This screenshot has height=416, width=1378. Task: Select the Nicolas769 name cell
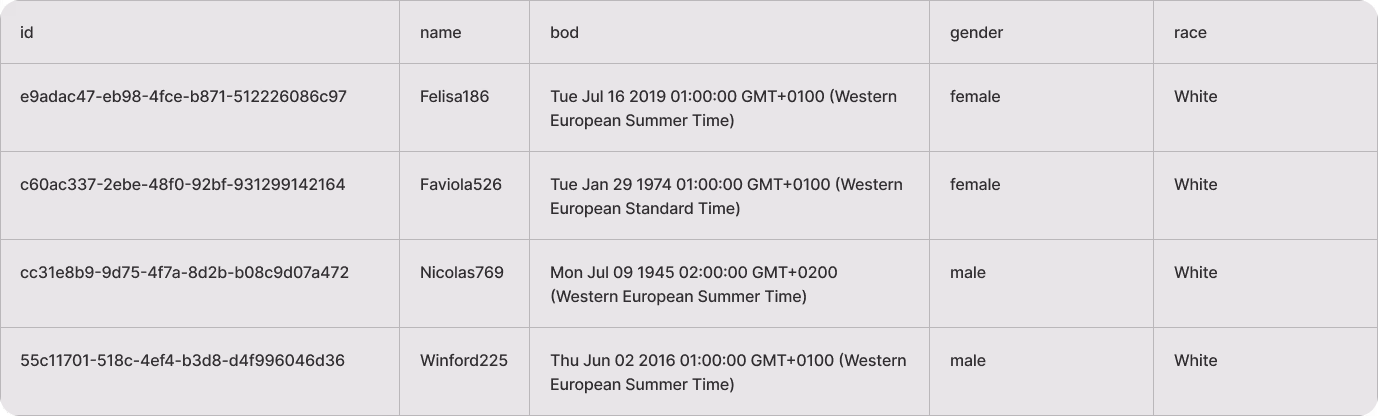pyautogui.click(x=461, y=272)
